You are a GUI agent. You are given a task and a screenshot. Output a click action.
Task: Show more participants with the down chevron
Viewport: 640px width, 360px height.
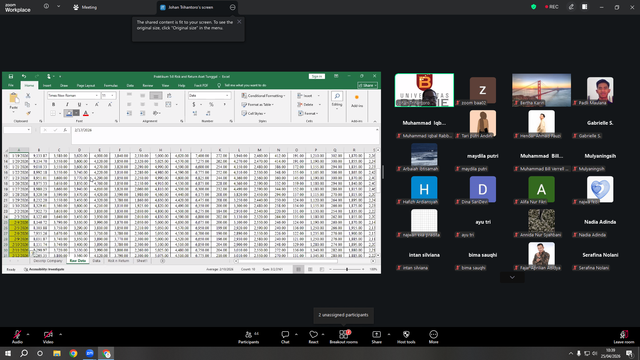tap(512, 278)
